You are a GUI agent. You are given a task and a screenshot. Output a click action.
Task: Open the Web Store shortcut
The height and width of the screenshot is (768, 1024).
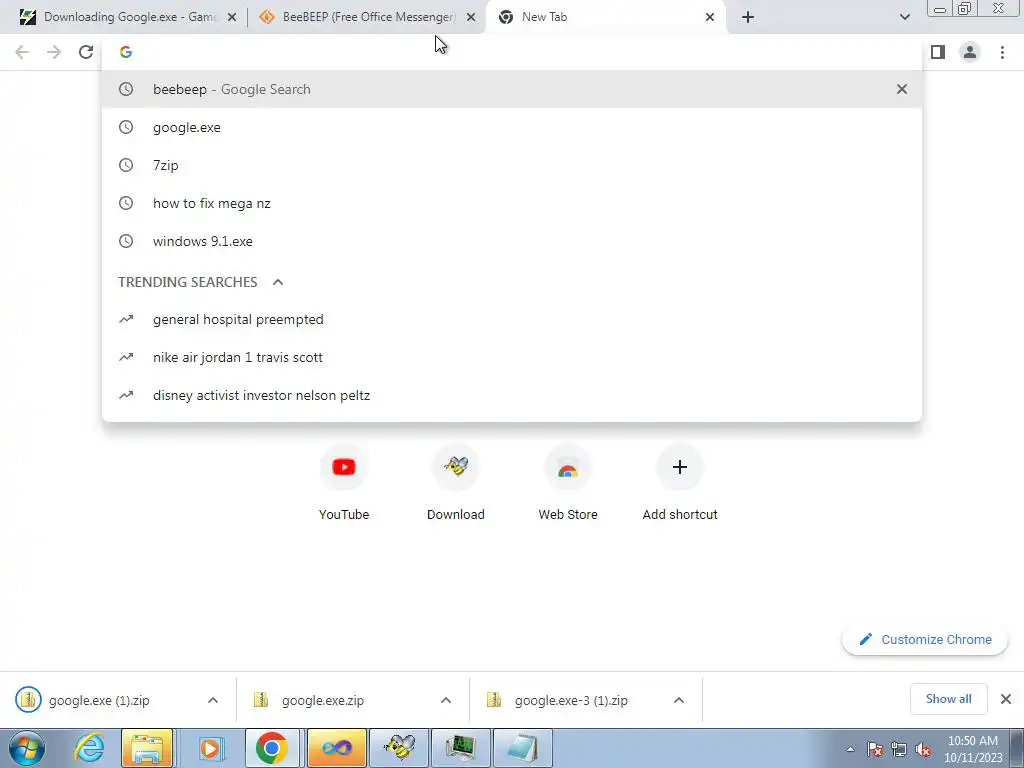568,483
